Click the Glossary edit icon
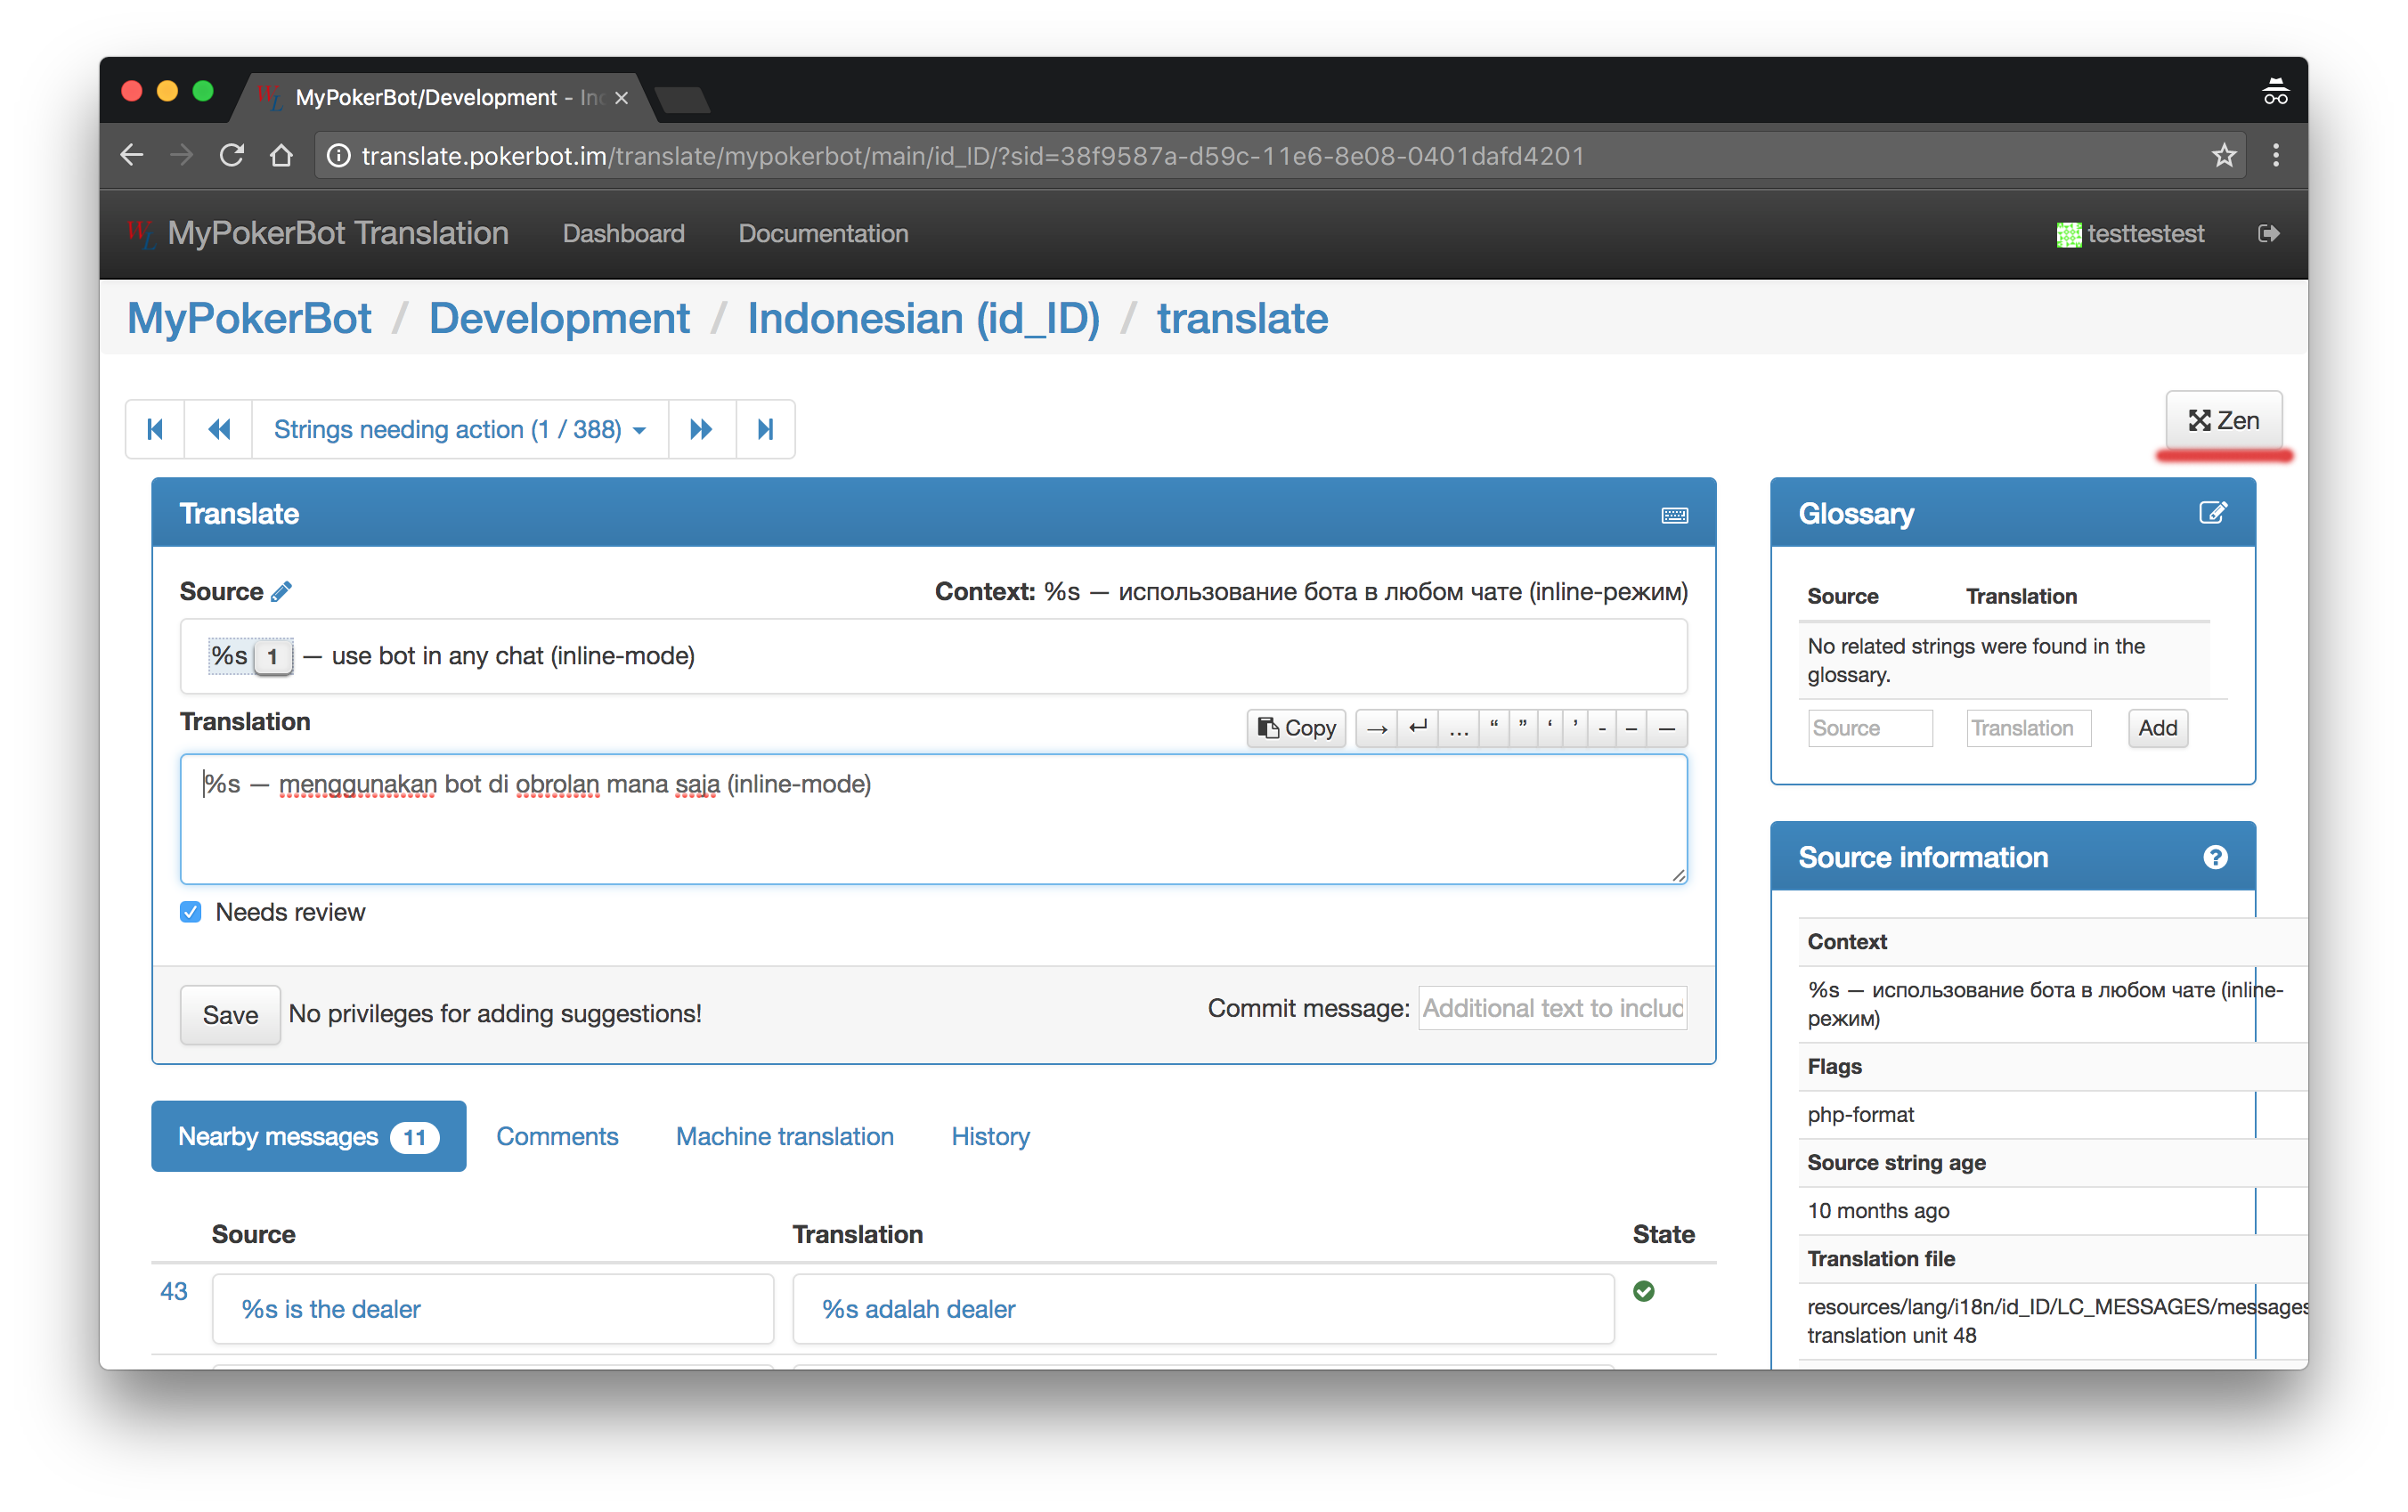The height and width of the screenshot is (1512, 2408). coord(2212,513)
